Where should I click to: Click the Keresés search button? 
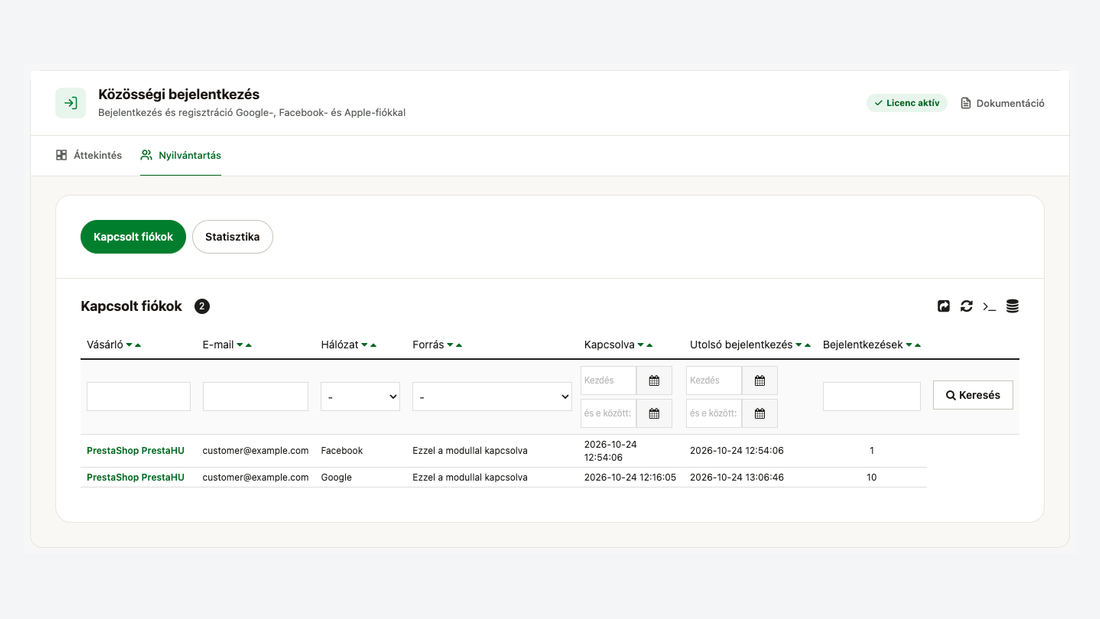[973, 395]
